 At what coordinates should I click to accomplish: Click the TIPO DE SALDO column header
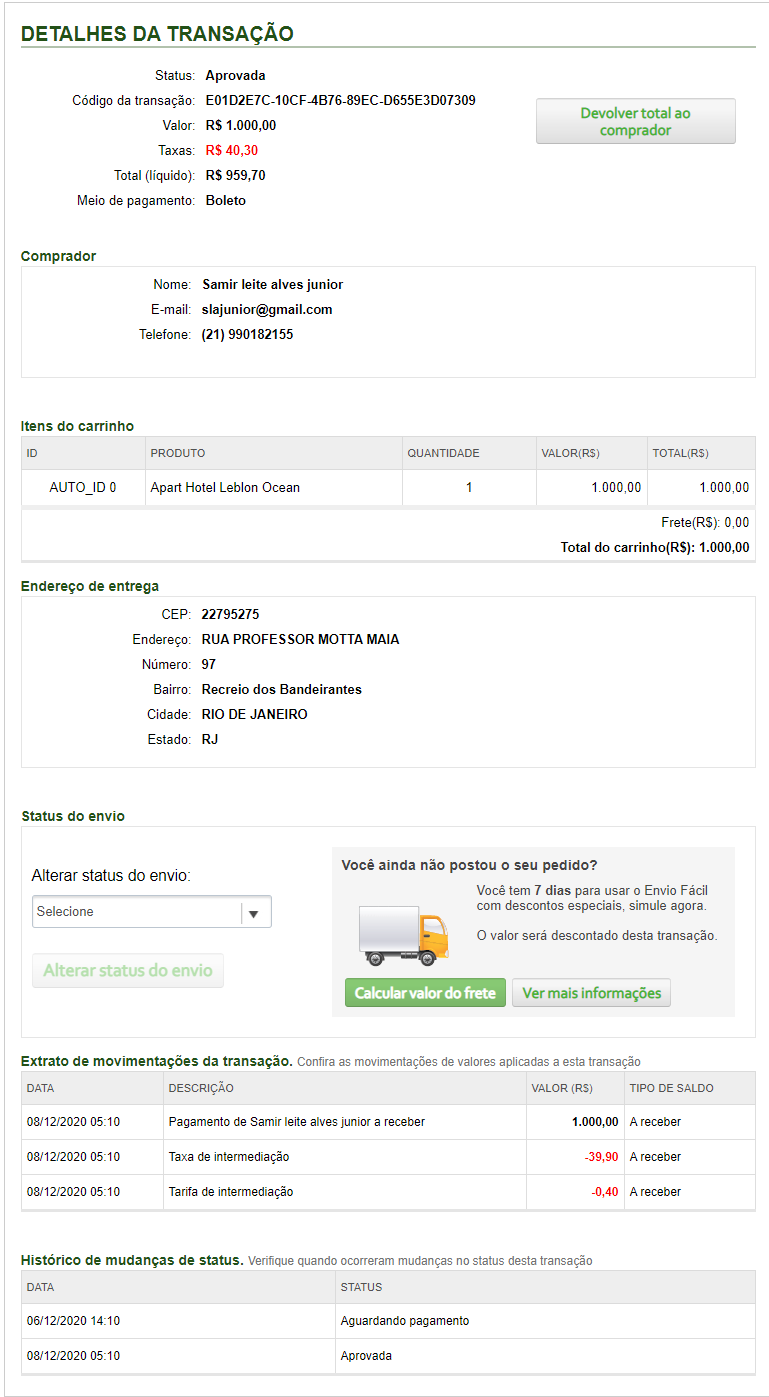tap(672, 1088)
